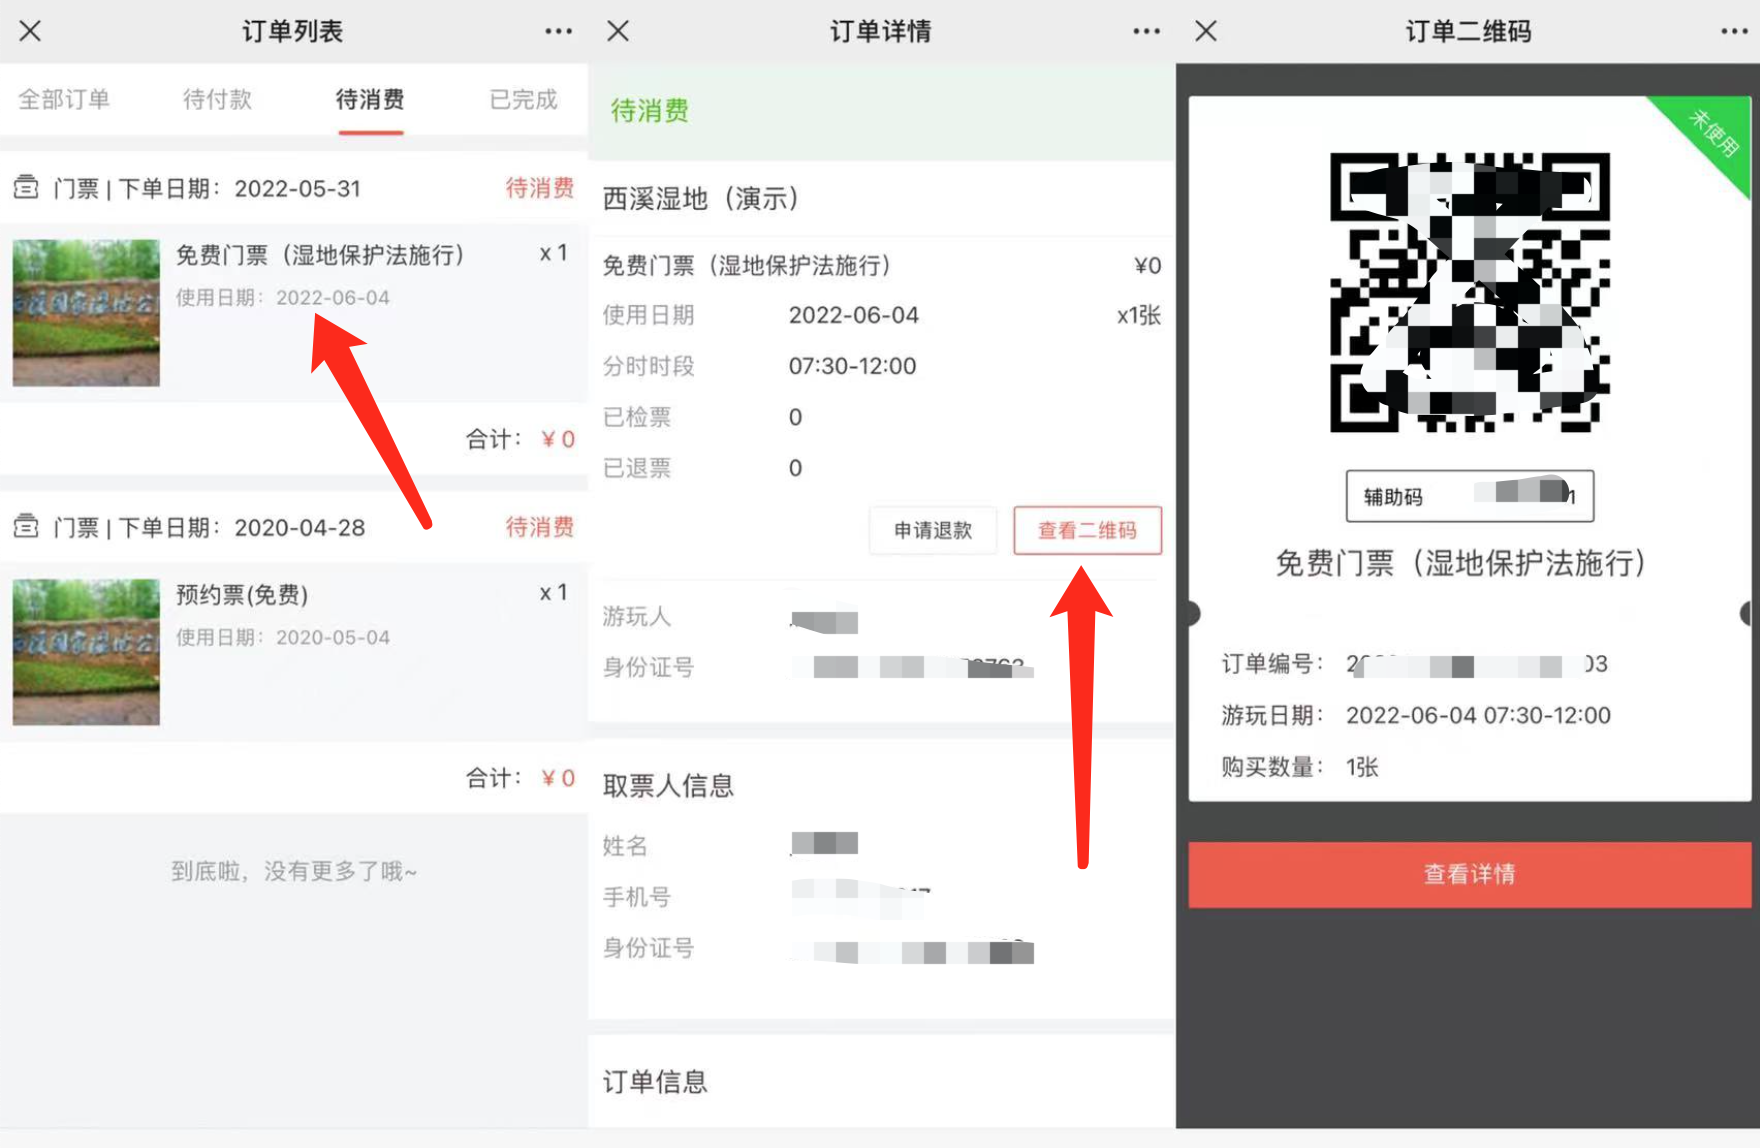Click 取票人信息 section heading

[x=668, y=786]
